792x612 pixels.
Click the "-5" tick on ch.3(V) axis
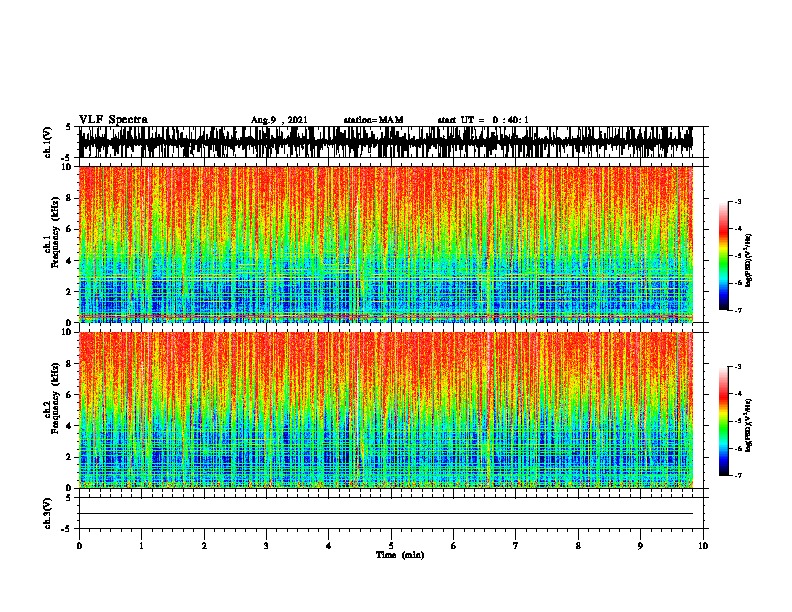click(67, 529)
